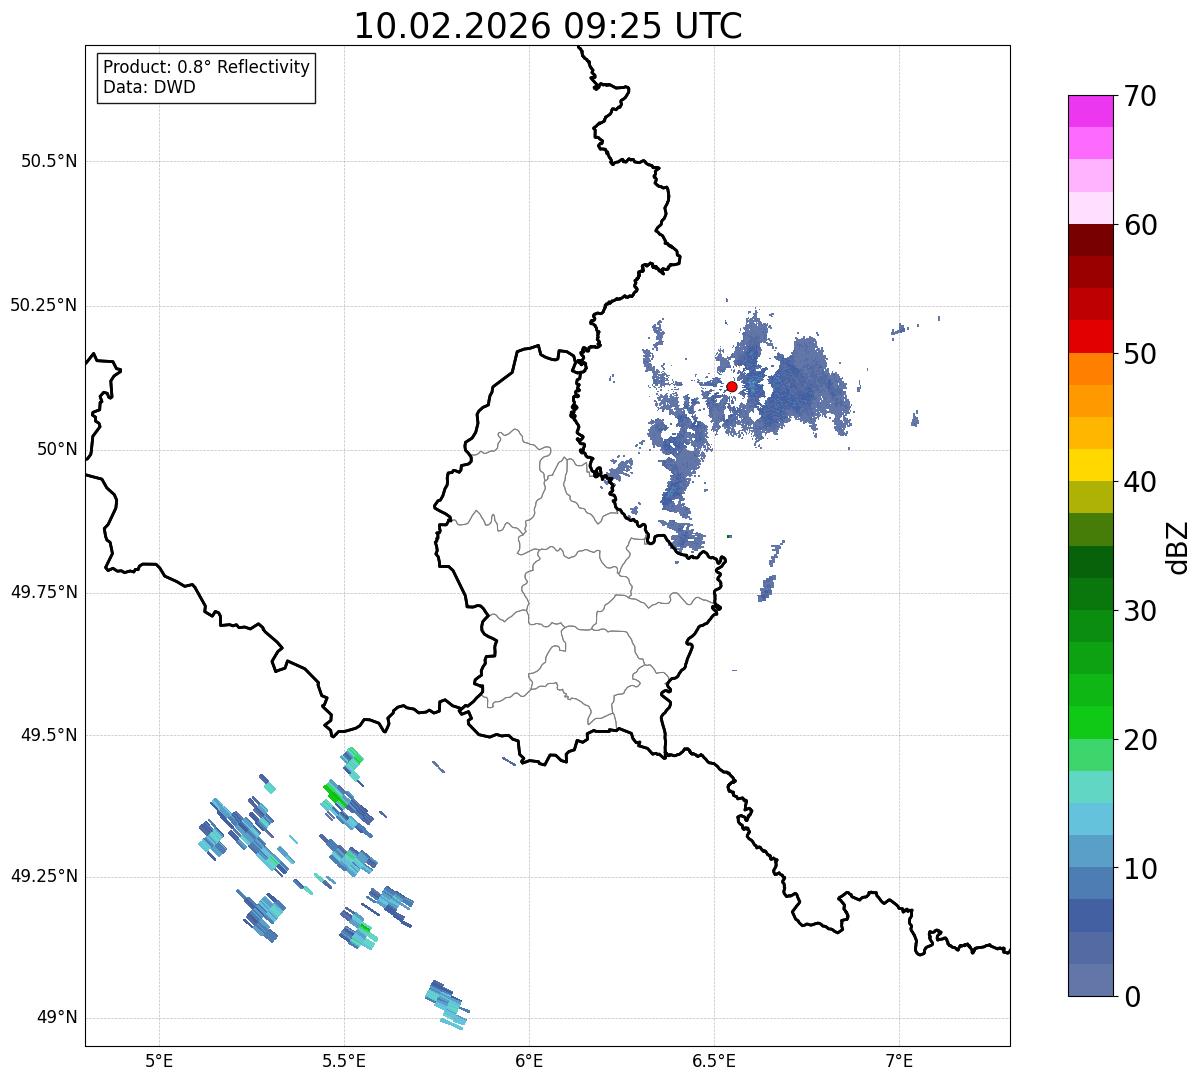Click the 'Data: DWD' label
The image size is (1202, 1081).
click(x=149, y=87)
